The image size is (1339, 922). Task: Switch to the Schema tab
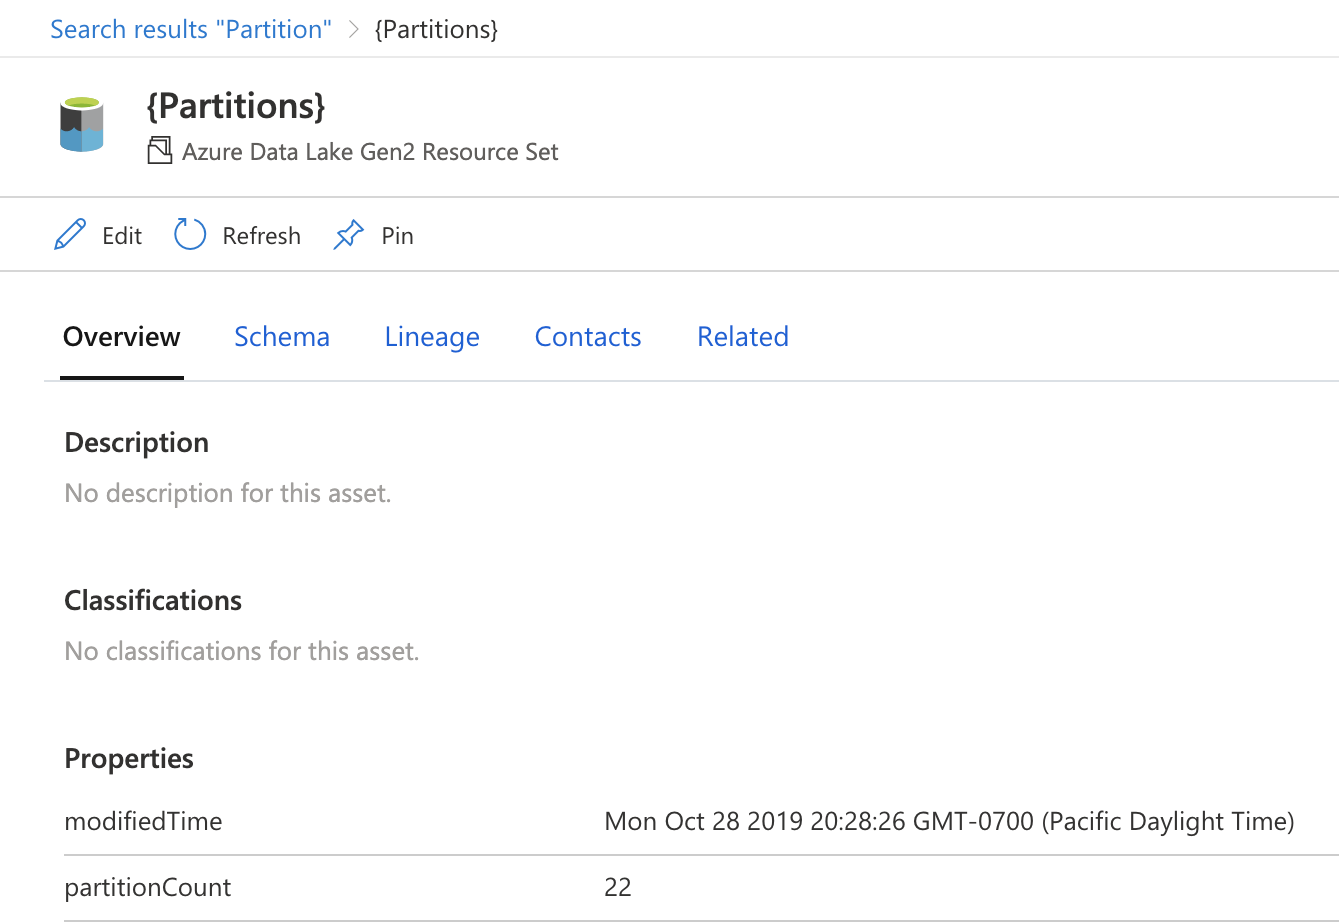point(282,337)
